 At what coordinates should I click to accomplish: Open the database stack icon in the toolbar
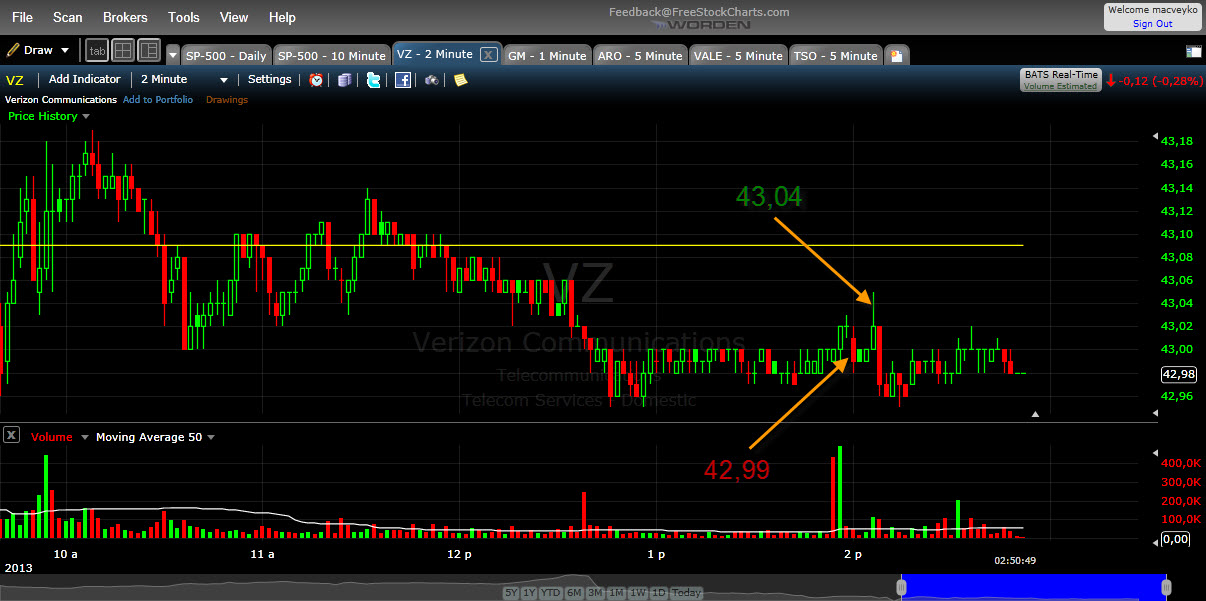(345, 80)
